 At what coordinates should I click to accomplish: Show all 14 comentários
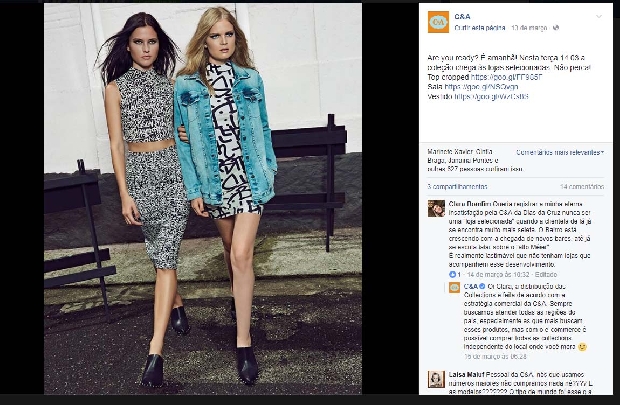(582, 186)
